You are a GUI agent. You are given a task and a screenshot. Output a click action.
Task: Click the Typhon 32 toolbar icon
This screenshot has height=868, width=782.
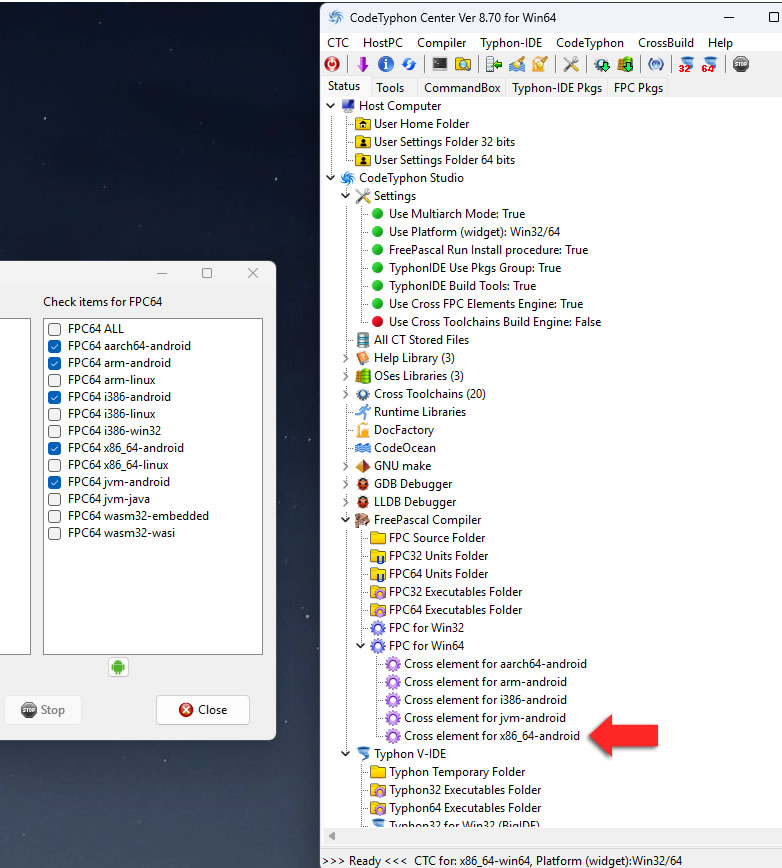coord(686,64)
